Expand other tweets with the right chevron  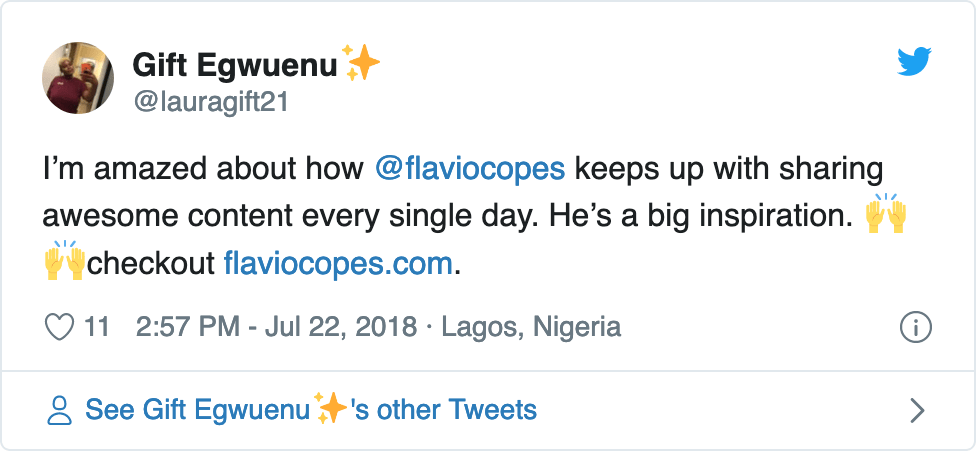coord(917,410)
